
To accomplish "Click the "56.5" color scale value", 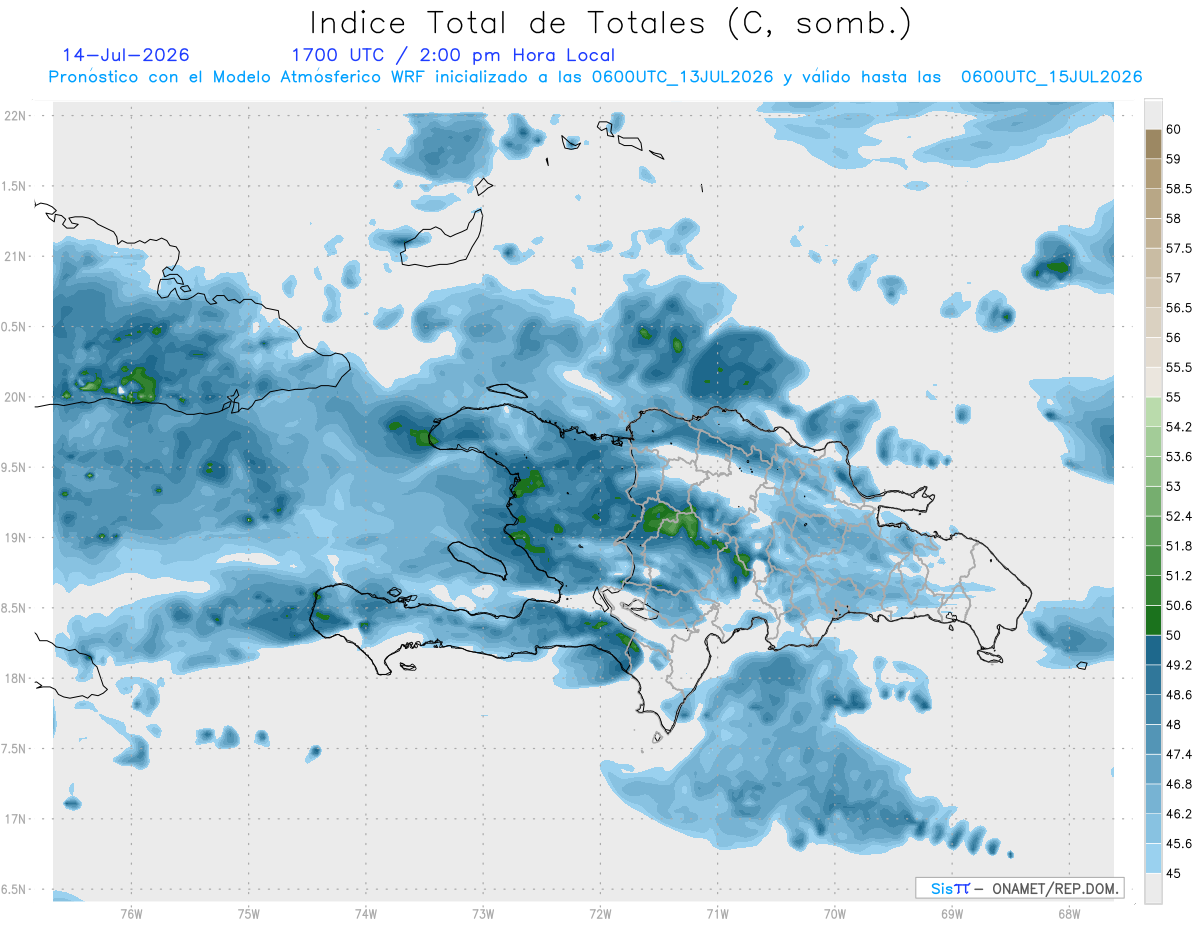I will 1179,308.
